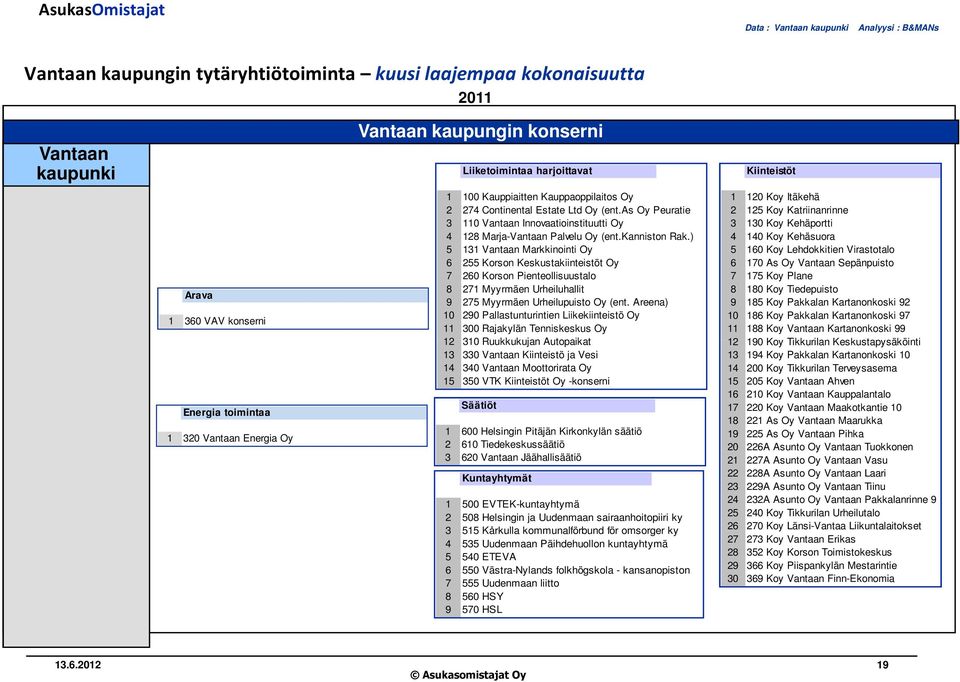
Task: Click '369 Koy Vantaan Finn-Ekonomia'
Action: [820, 579]
